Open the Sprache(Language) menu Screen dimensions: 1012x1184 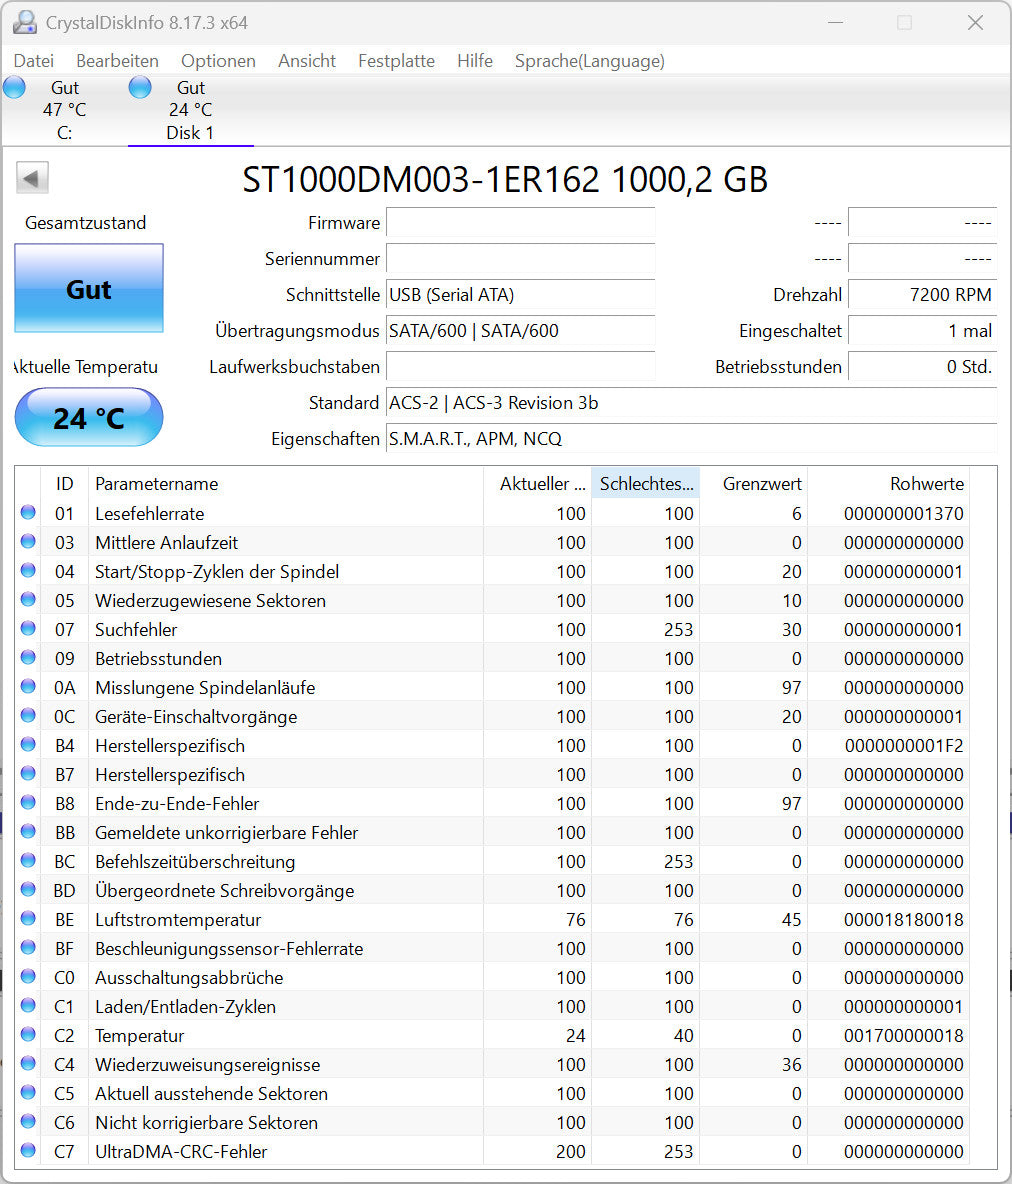pyautogui.click(x=589, y=61)
